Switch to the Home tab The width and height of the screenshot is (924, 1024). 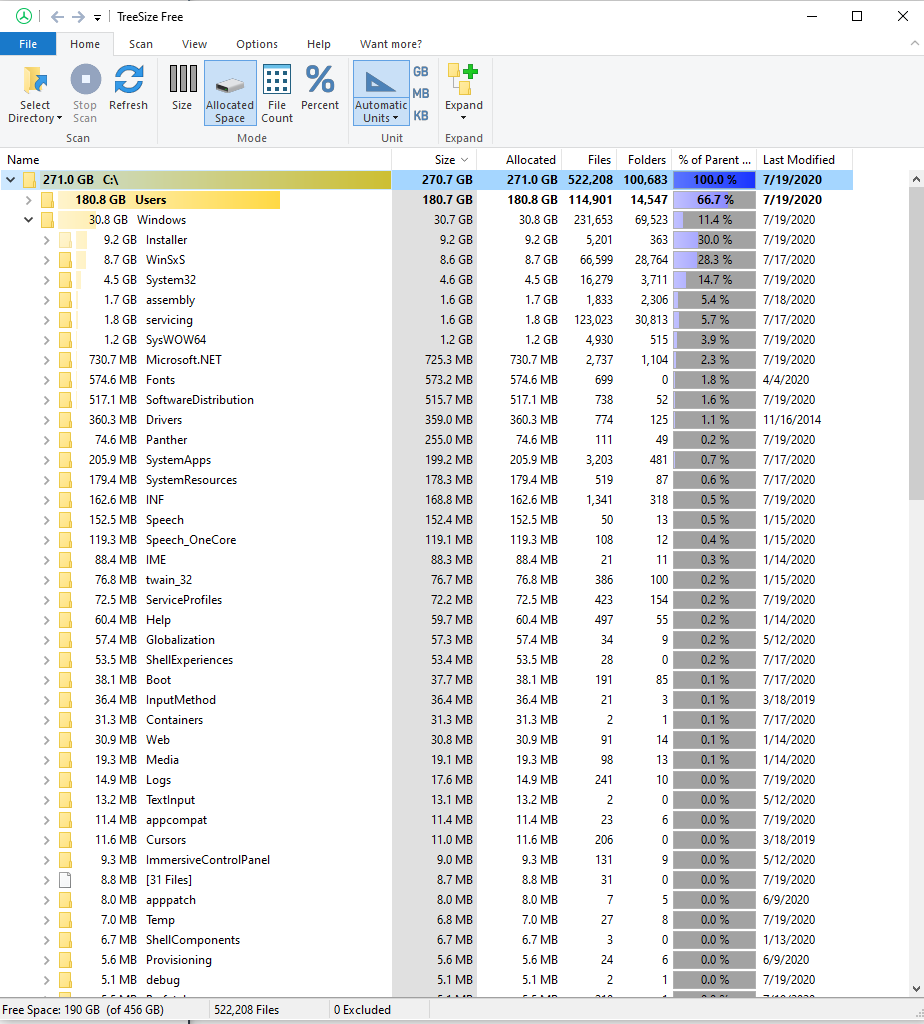[85, 44]
